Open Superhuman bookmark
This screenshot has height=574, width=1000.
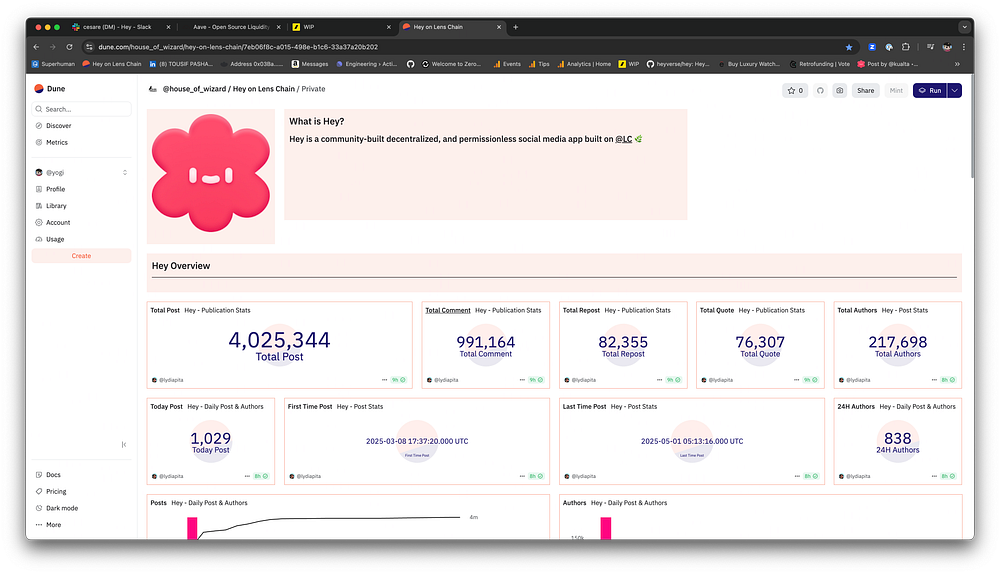(x=54, y=64)
